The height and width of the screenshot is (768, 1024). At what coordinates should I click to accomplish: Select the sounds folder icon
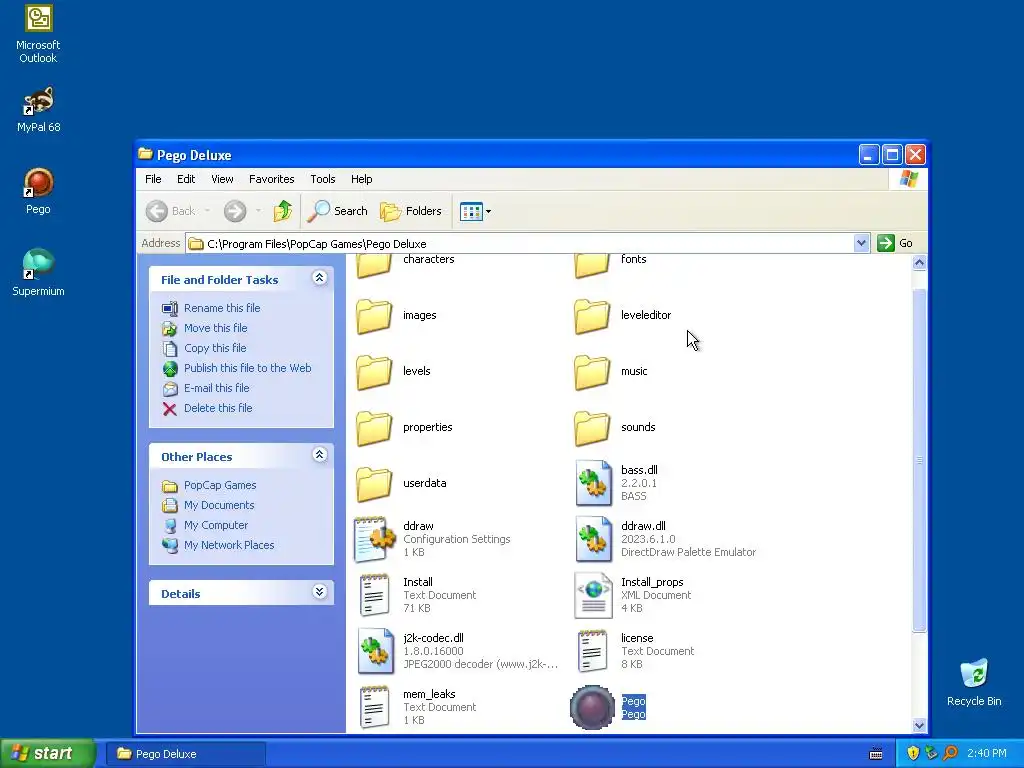[592, 428]
